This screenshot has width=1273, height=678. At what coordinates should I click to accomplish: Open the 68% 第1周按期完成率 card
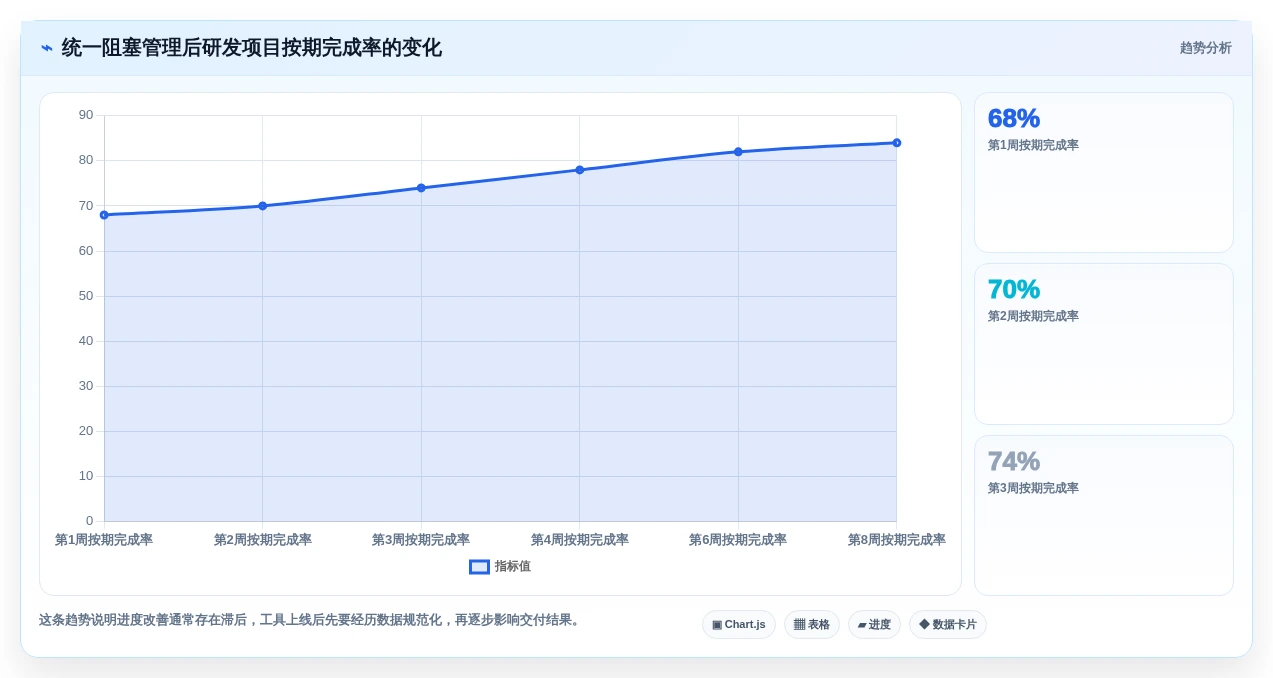(x=1104, y=172)
